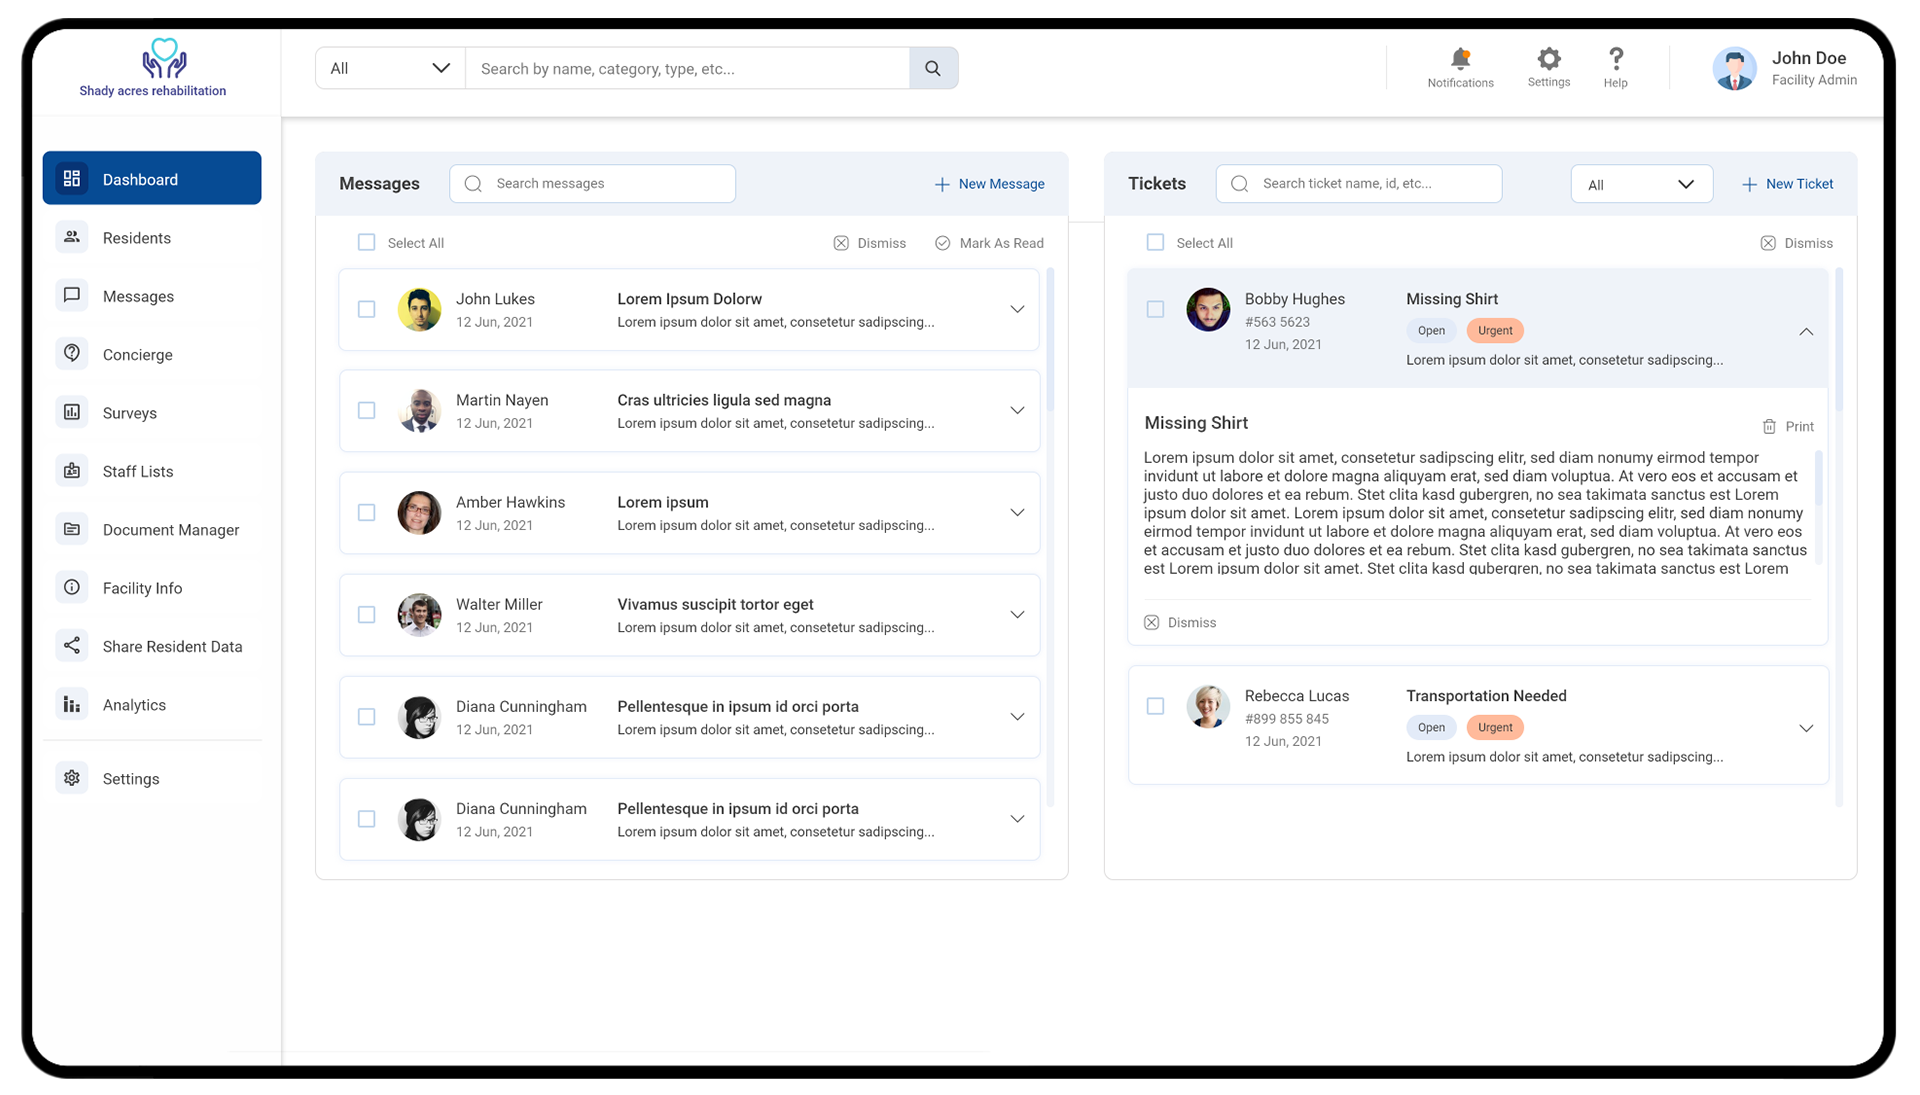Open Facility Info in sidebar
Image resolution: width=1920 pixels, height=1095 pixels.
[152, 587]
